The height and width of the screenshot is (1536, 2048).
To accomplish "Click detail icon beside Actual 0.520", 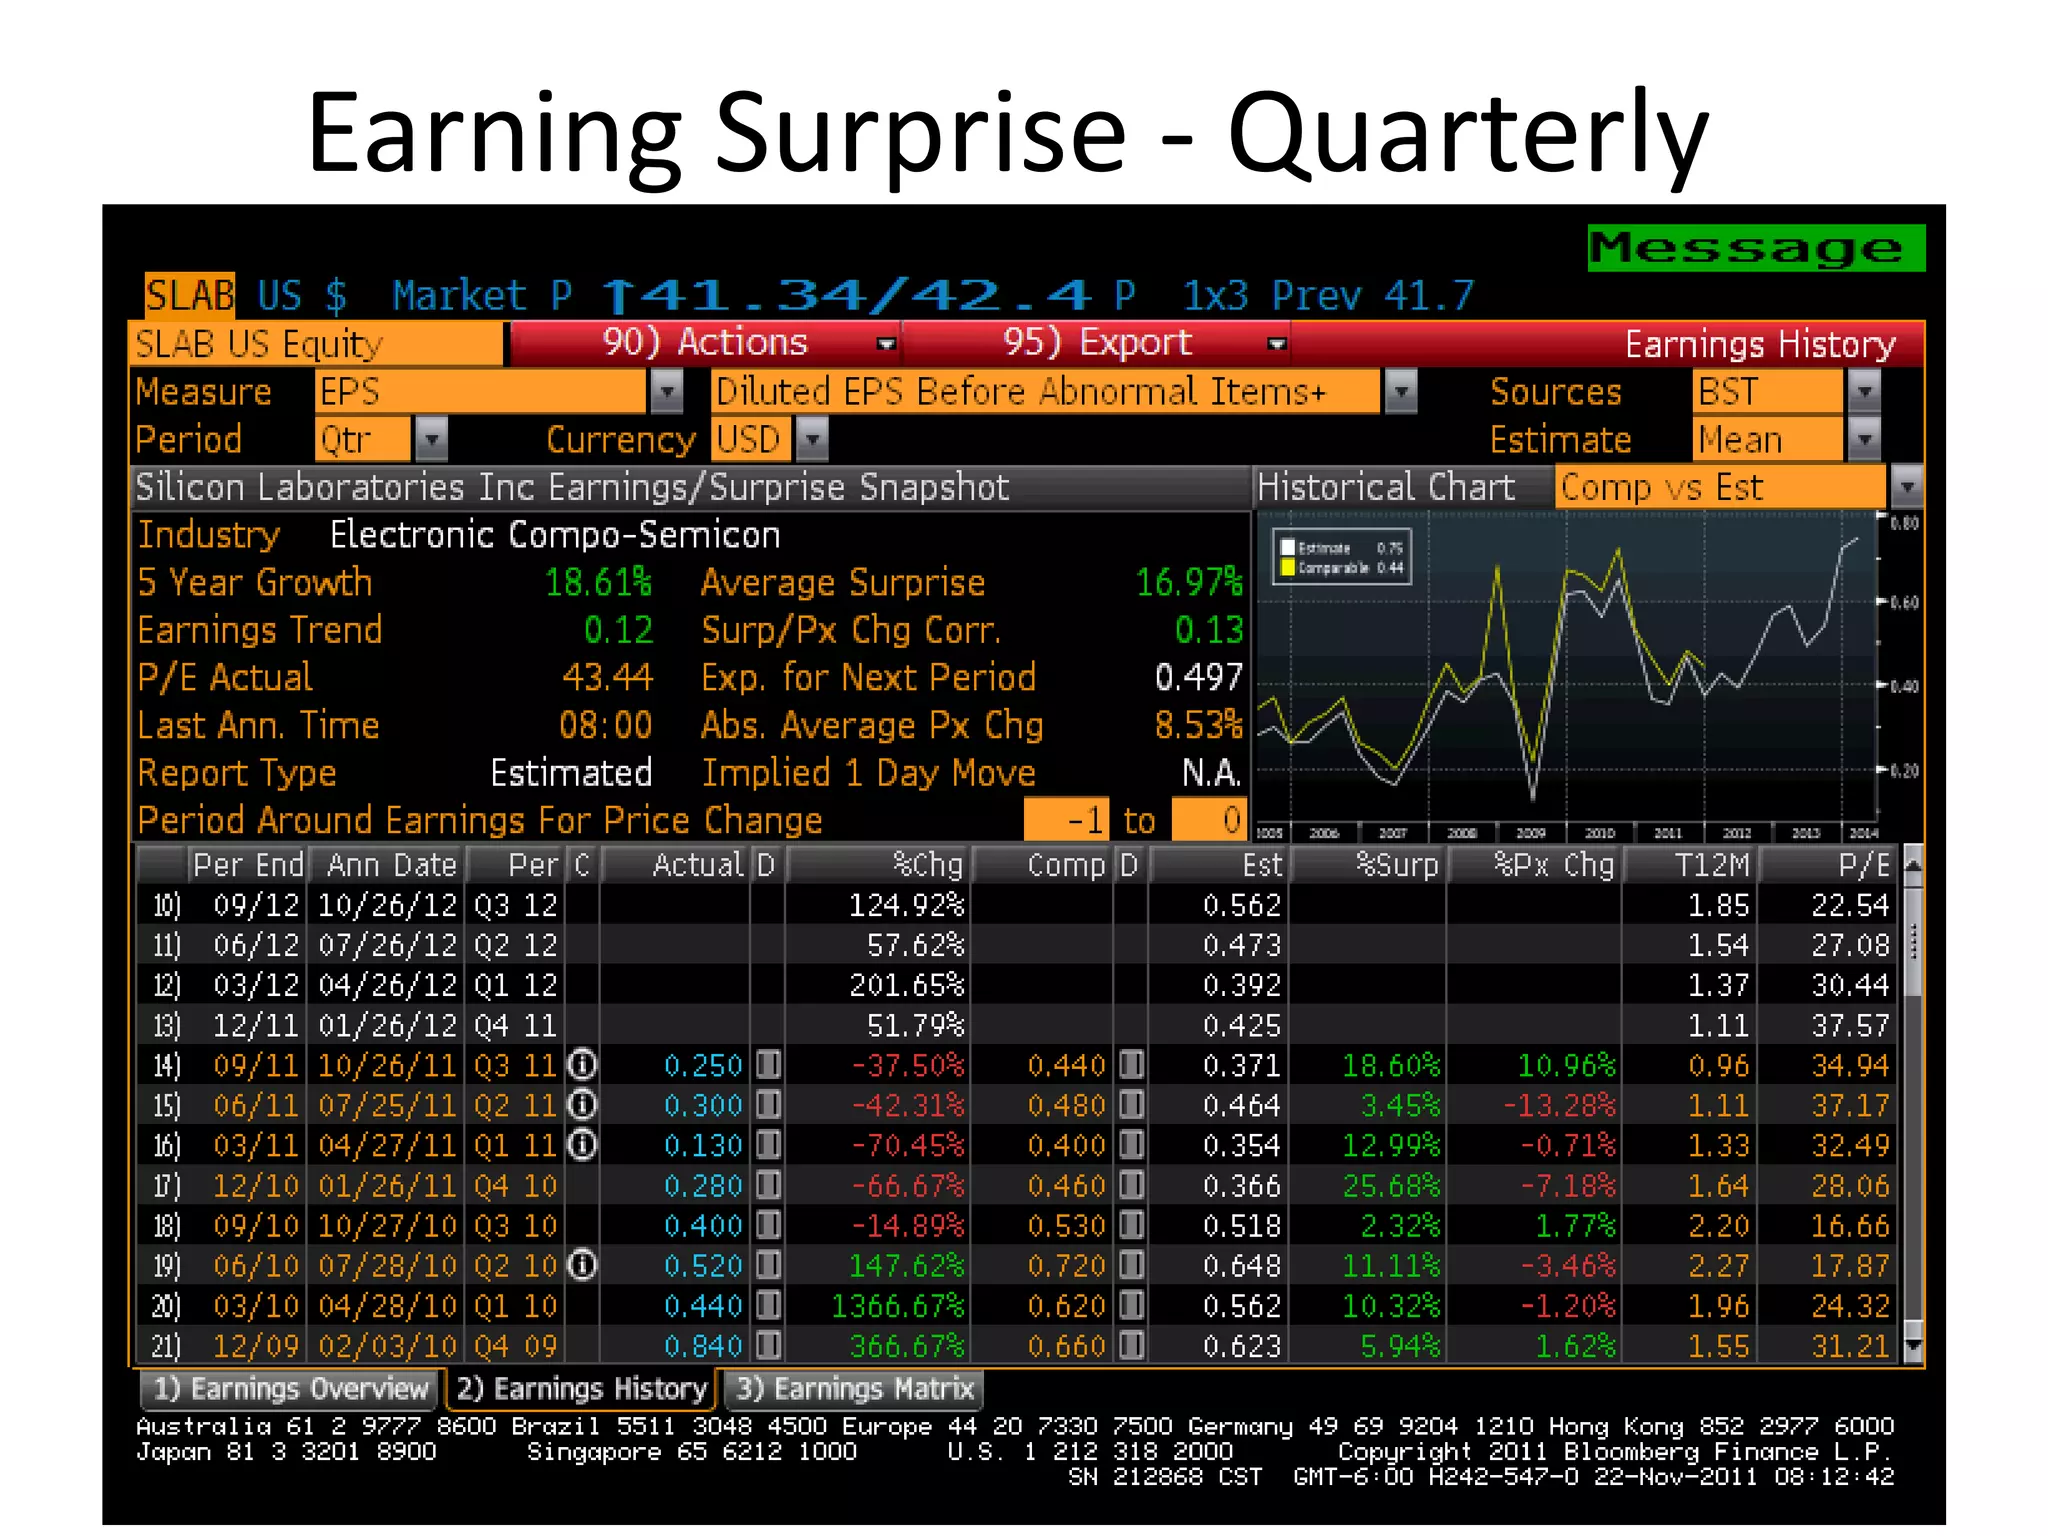I will pos(768,1265).
